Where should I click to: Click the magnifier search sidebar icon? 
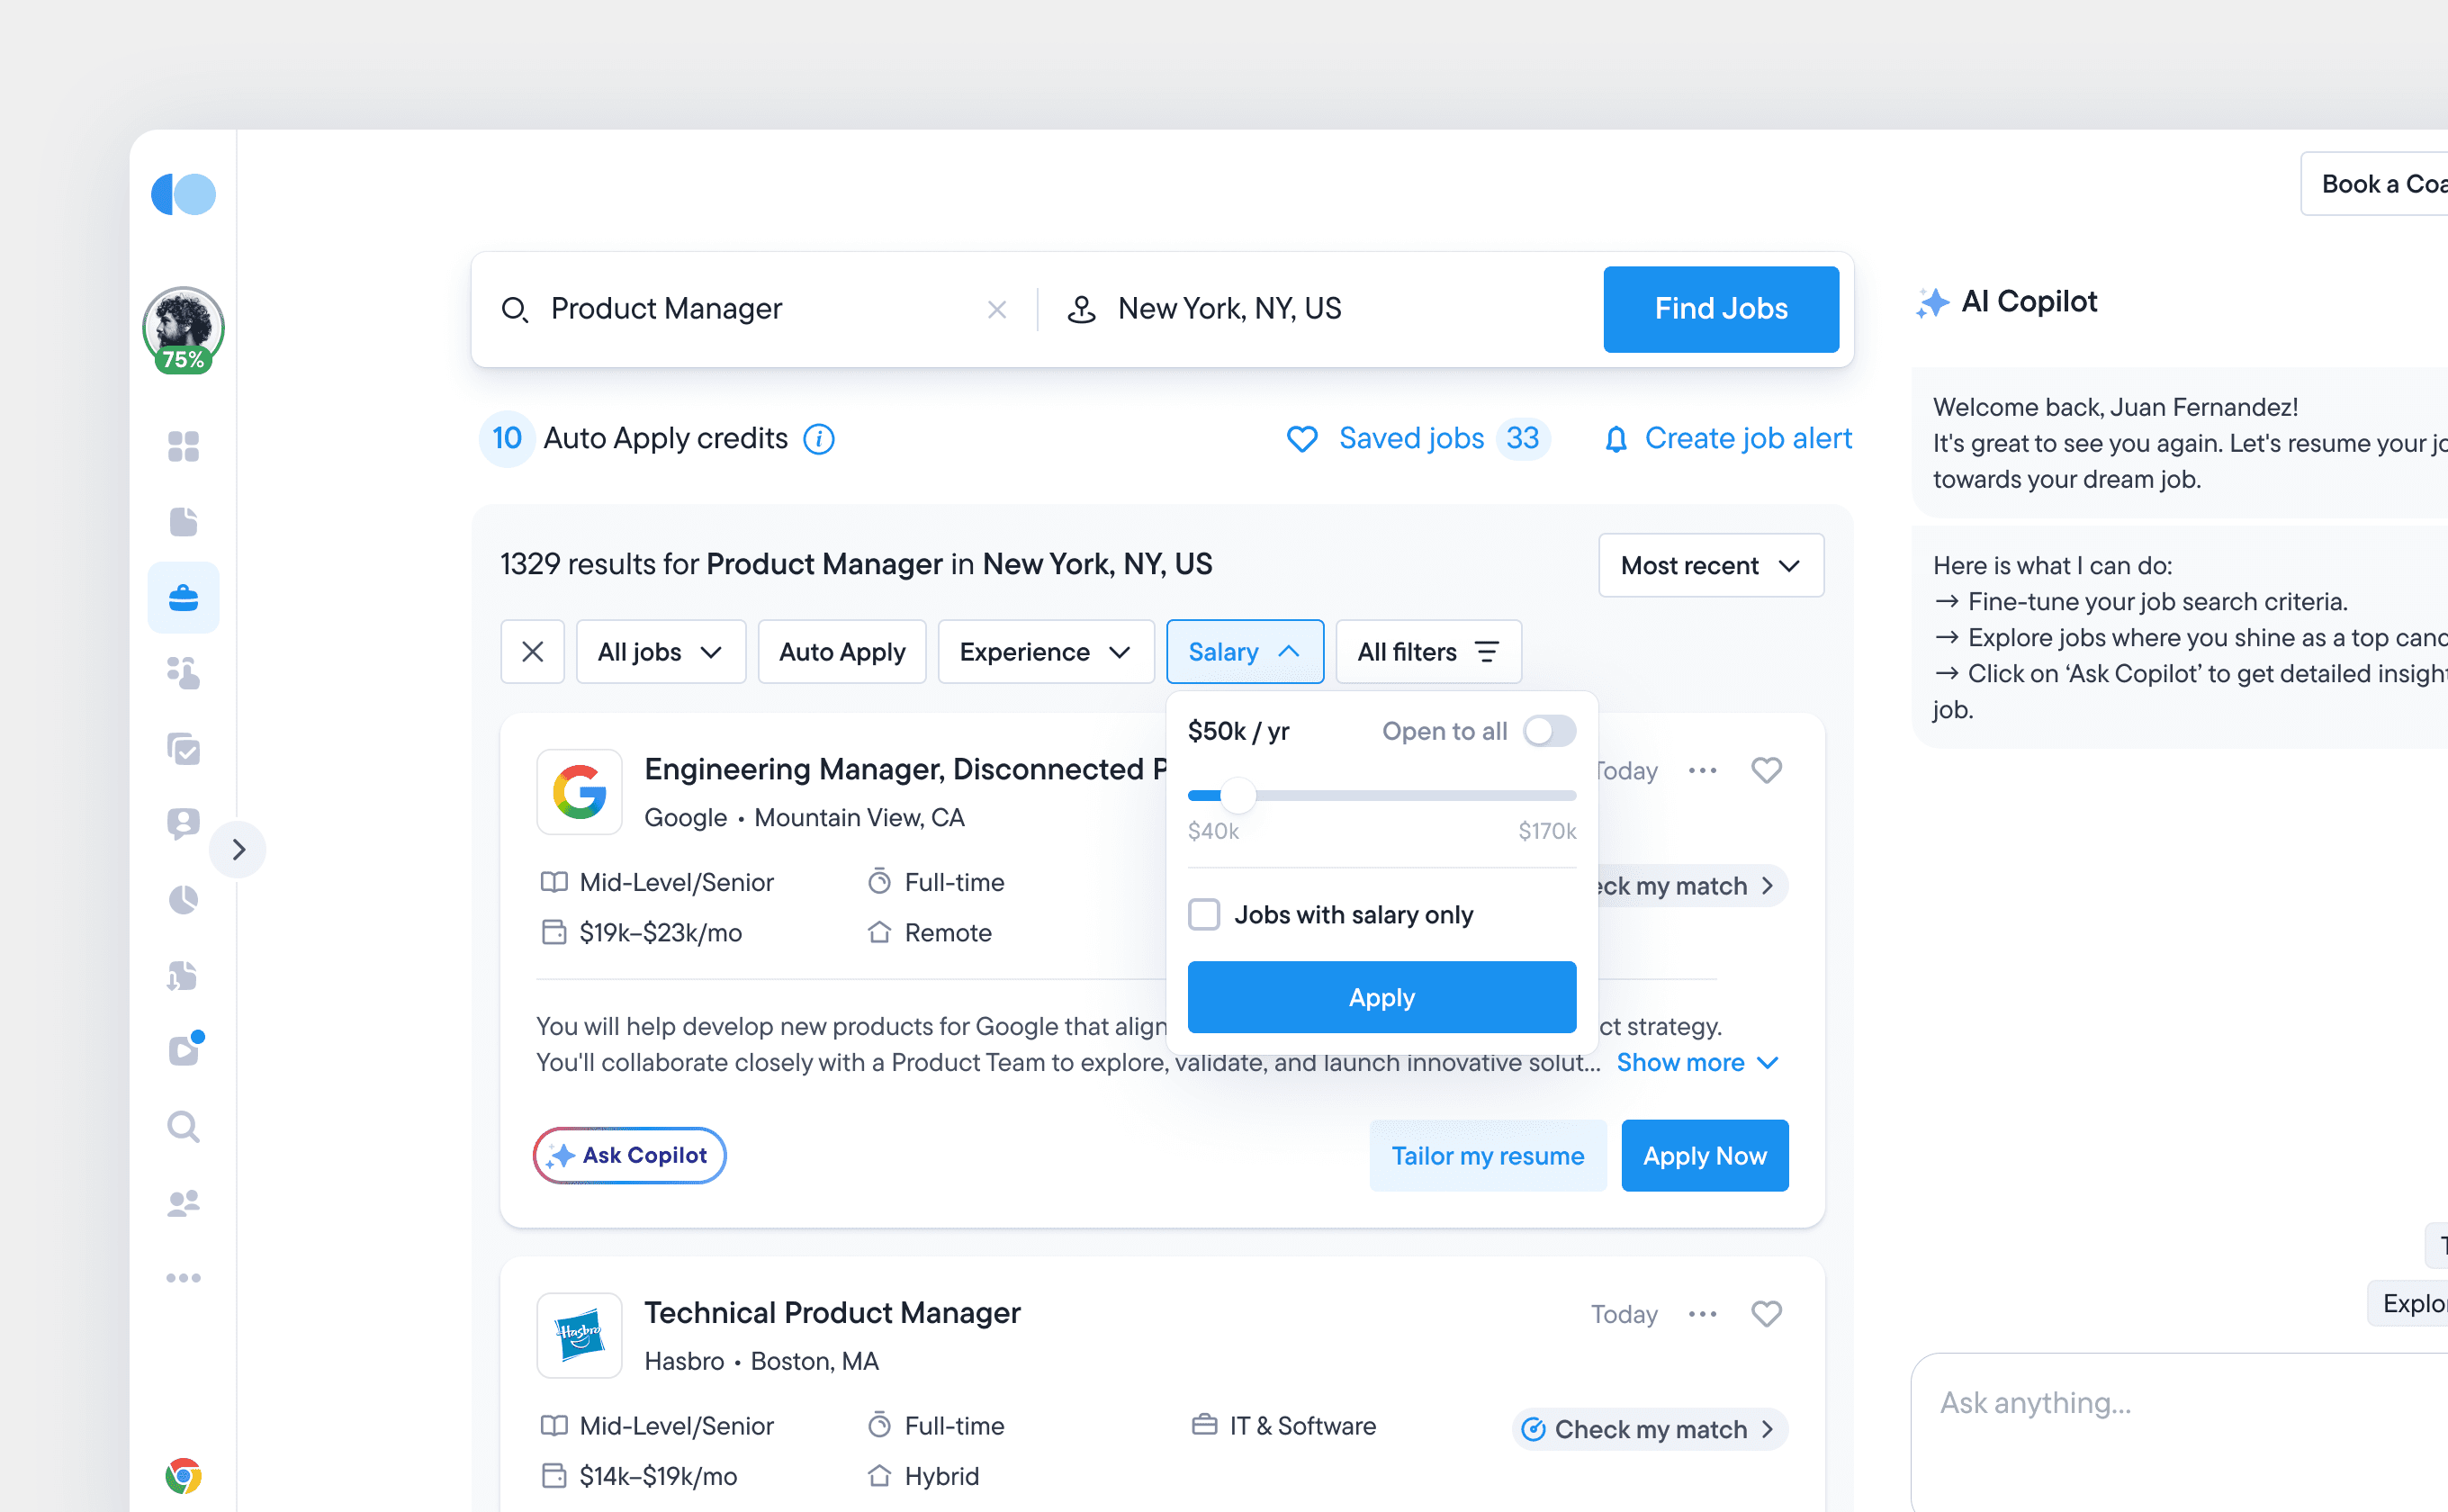click(x=183, y=1126)
